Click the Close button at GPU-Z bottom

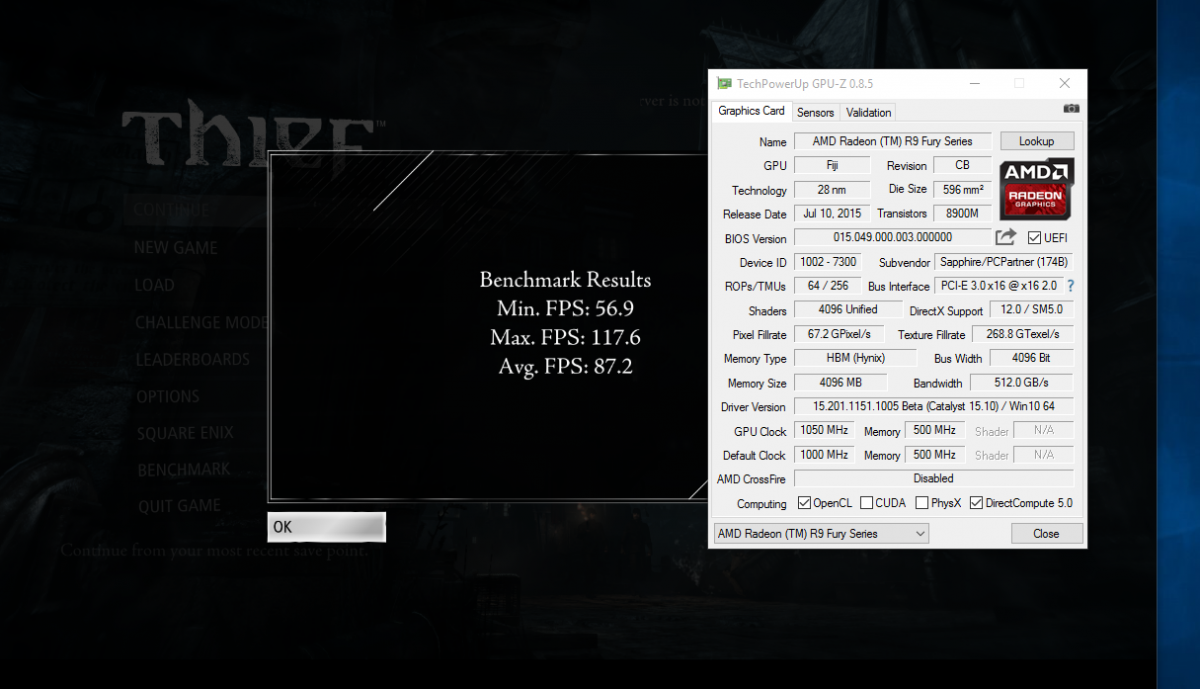tap(1046, 534)
